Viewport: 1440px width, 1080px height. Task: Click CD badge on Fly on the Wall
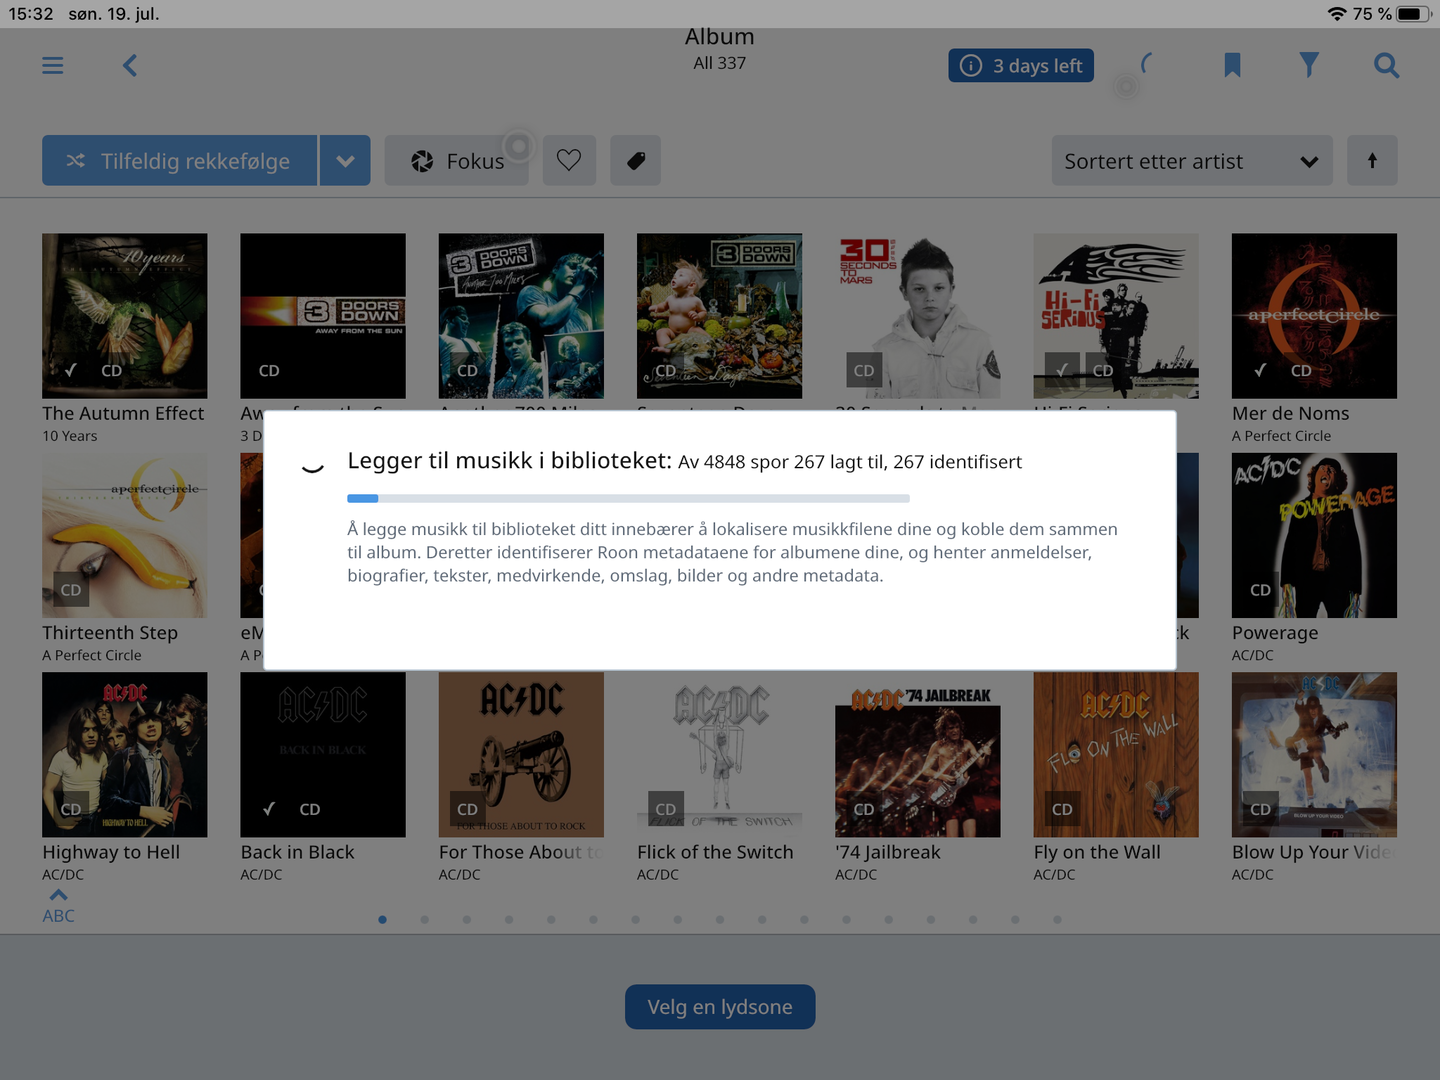(1062, 809)
